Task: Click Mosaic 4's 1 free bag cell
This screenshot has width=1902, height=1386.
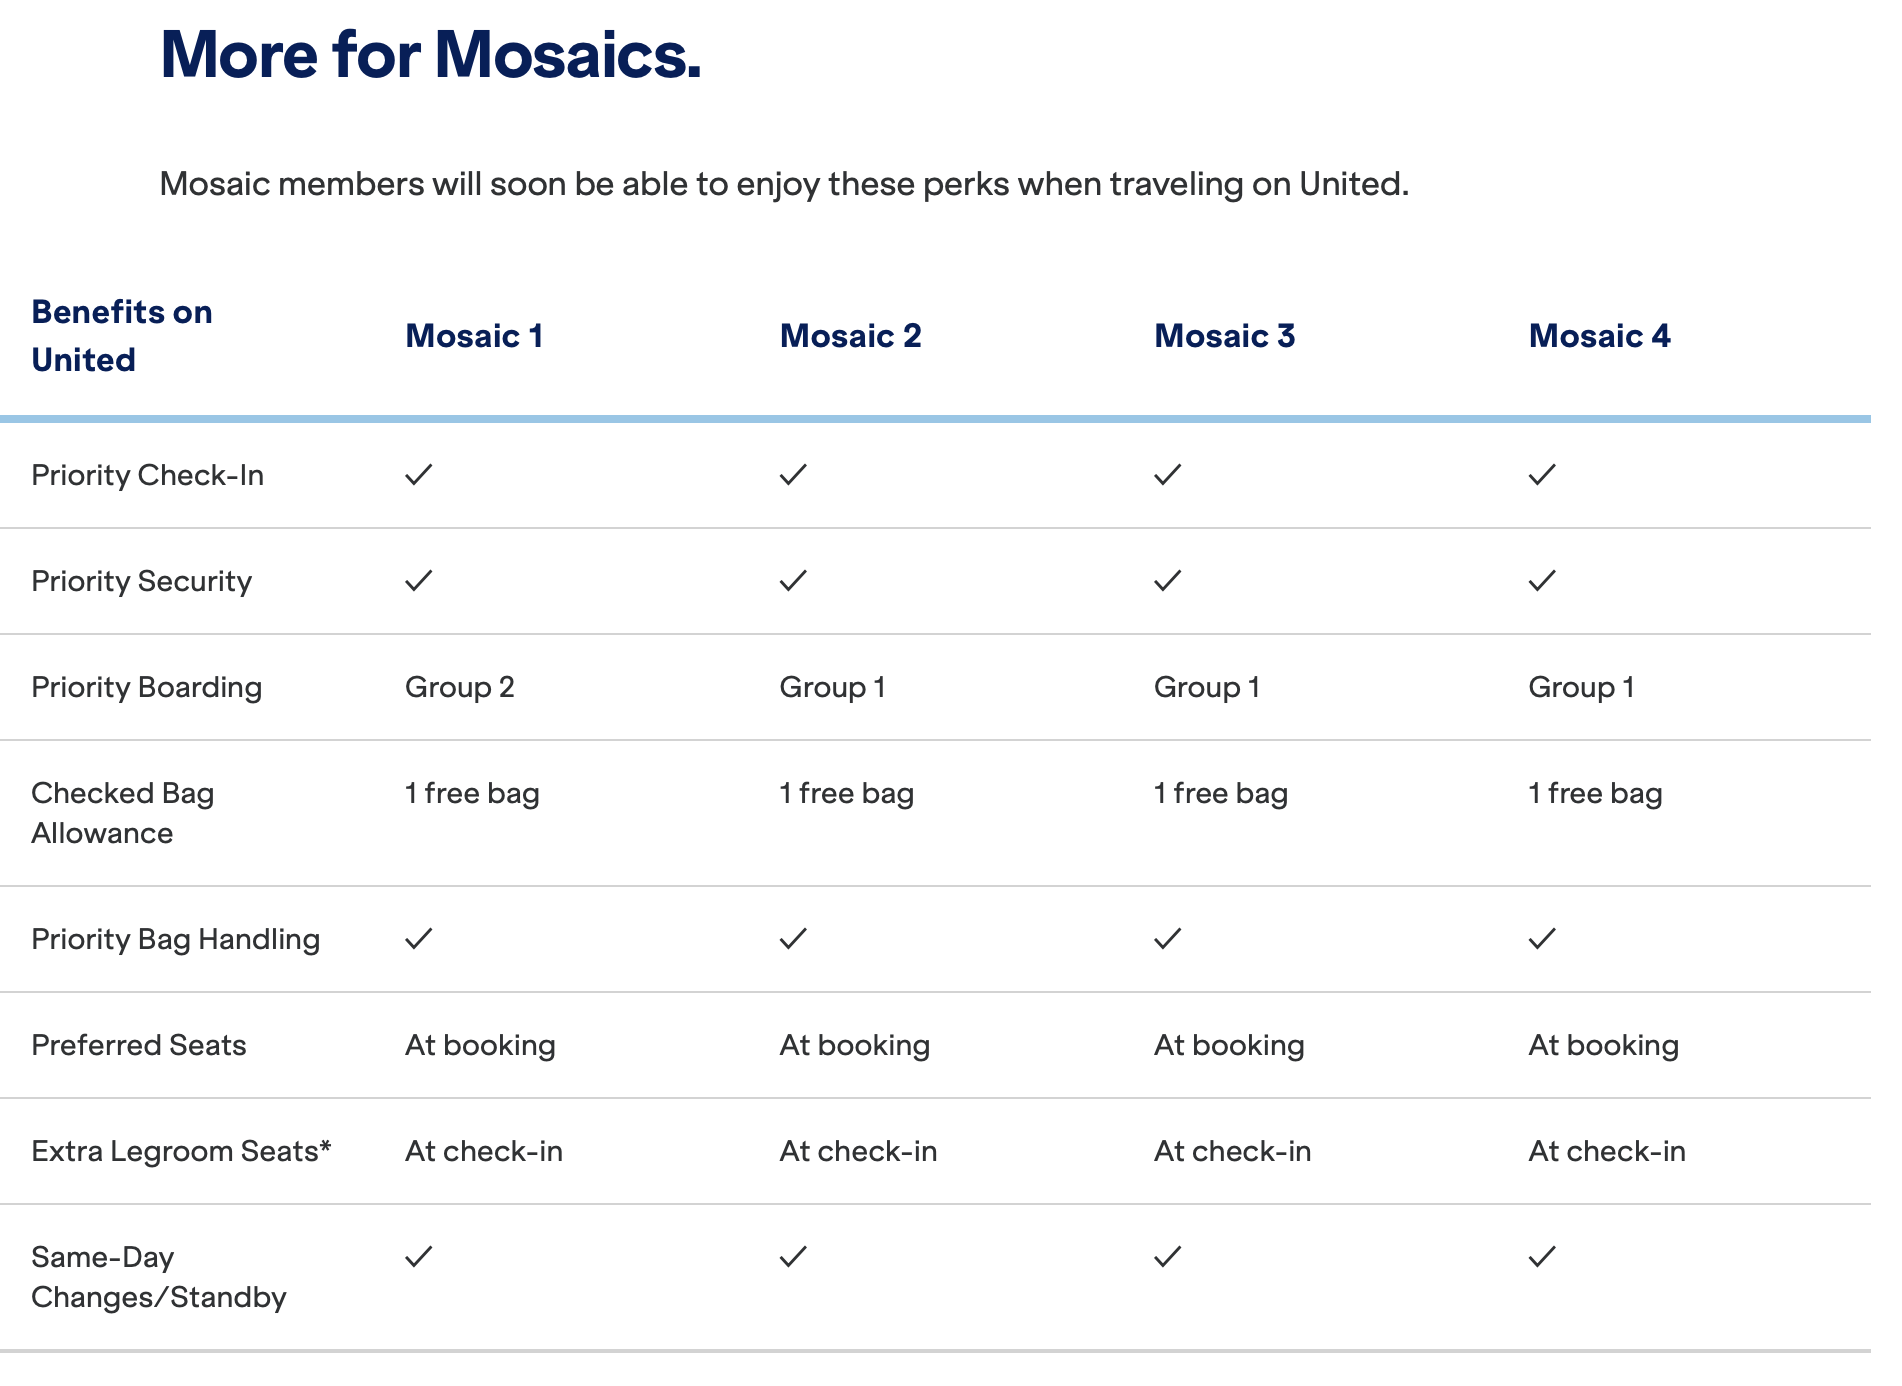Action: click(x=1595, y=794)
